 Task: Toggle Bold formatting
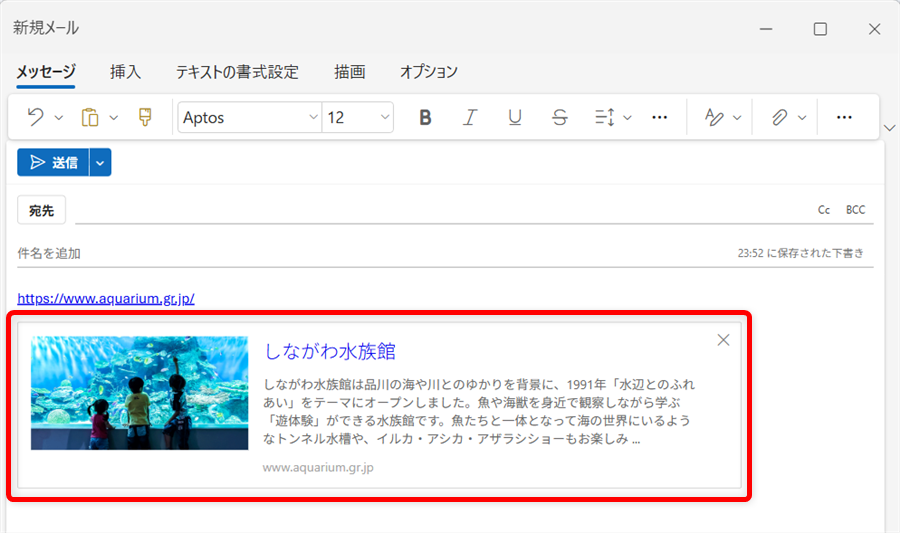425,118
